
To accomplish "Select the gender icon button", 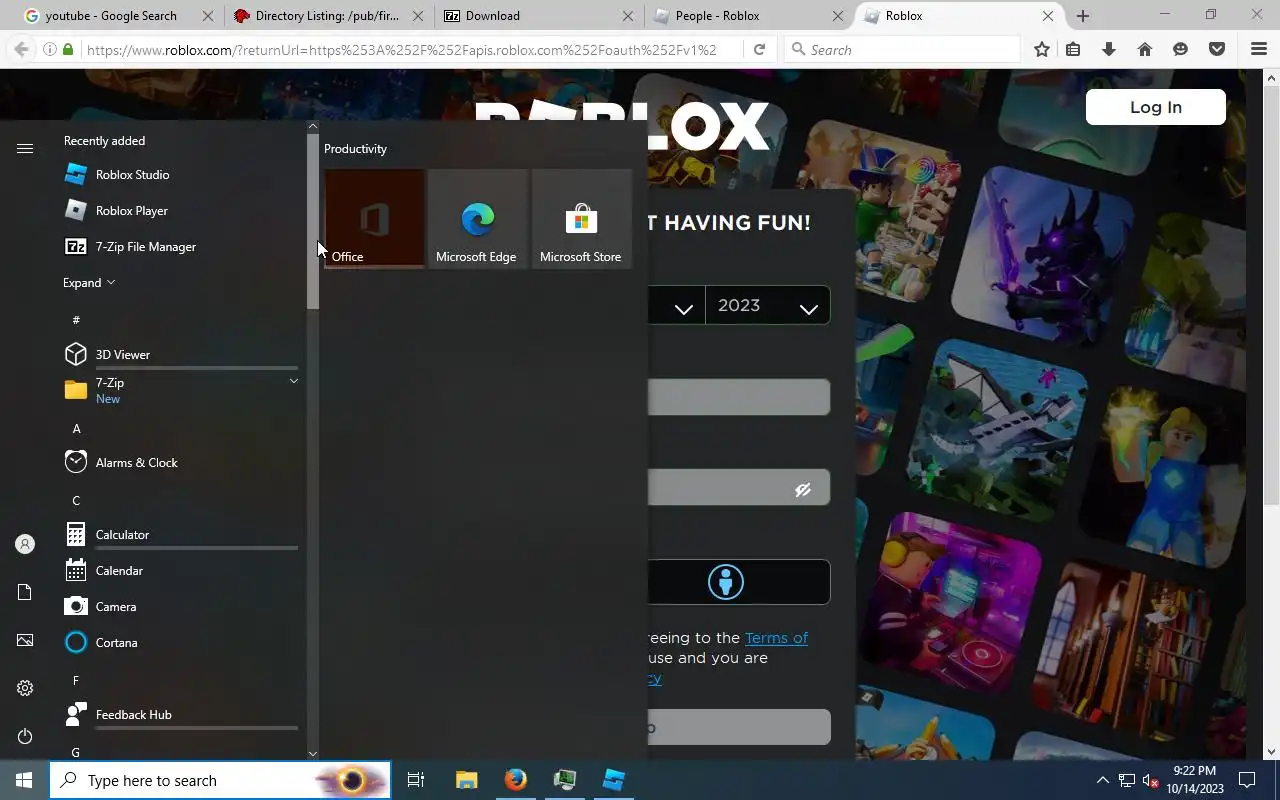I will coord(726,582).
